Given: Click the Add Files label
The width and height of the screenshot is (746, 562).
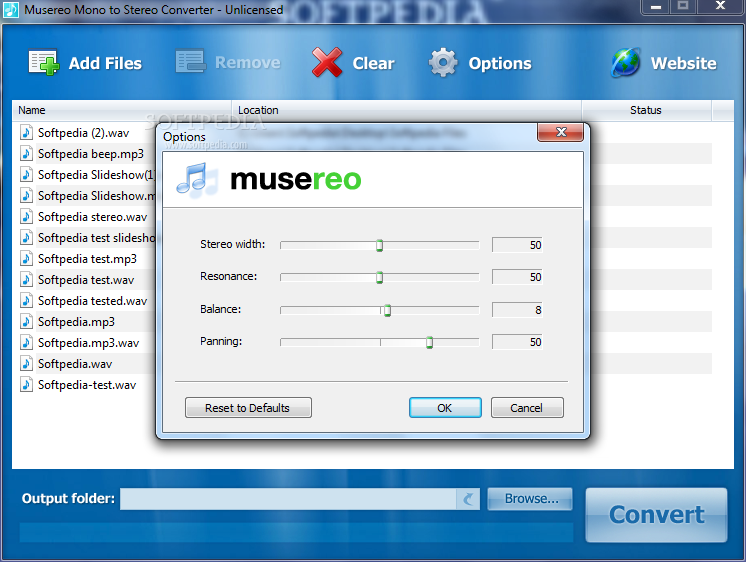Looking at the screenshot, I should click(x=105, y=63).
